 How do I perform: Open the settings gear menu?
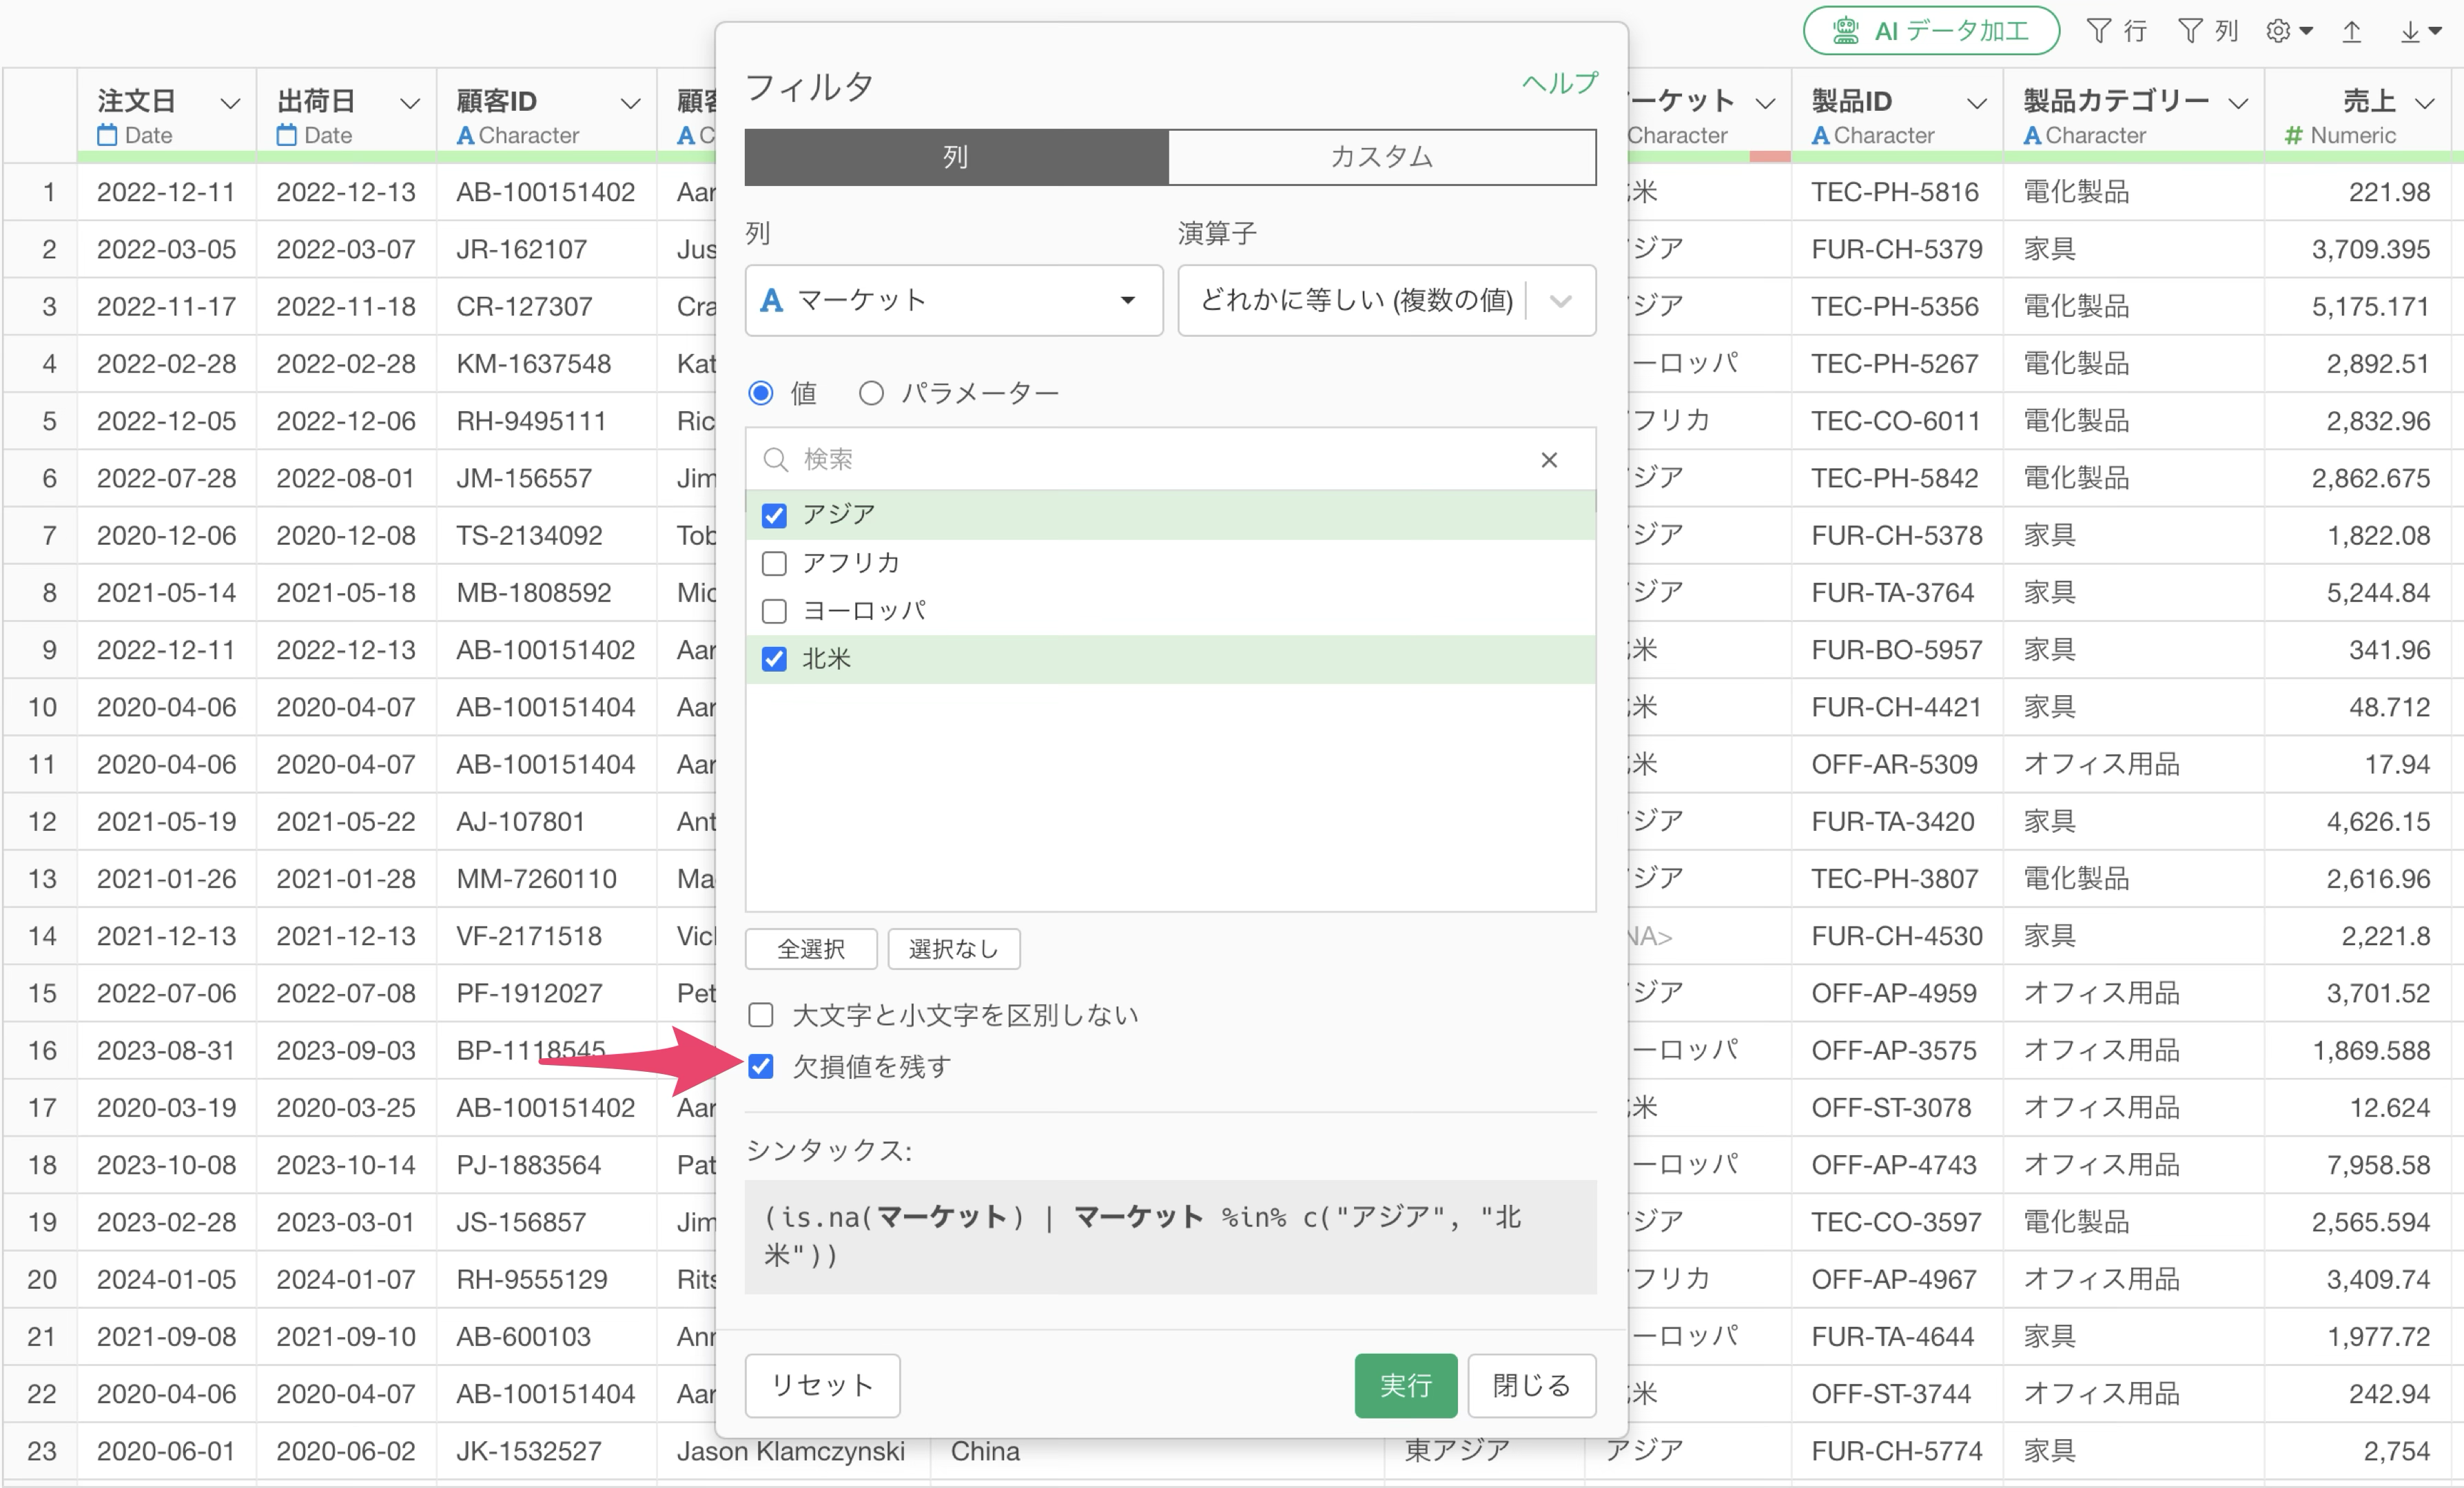(2281, 31)
